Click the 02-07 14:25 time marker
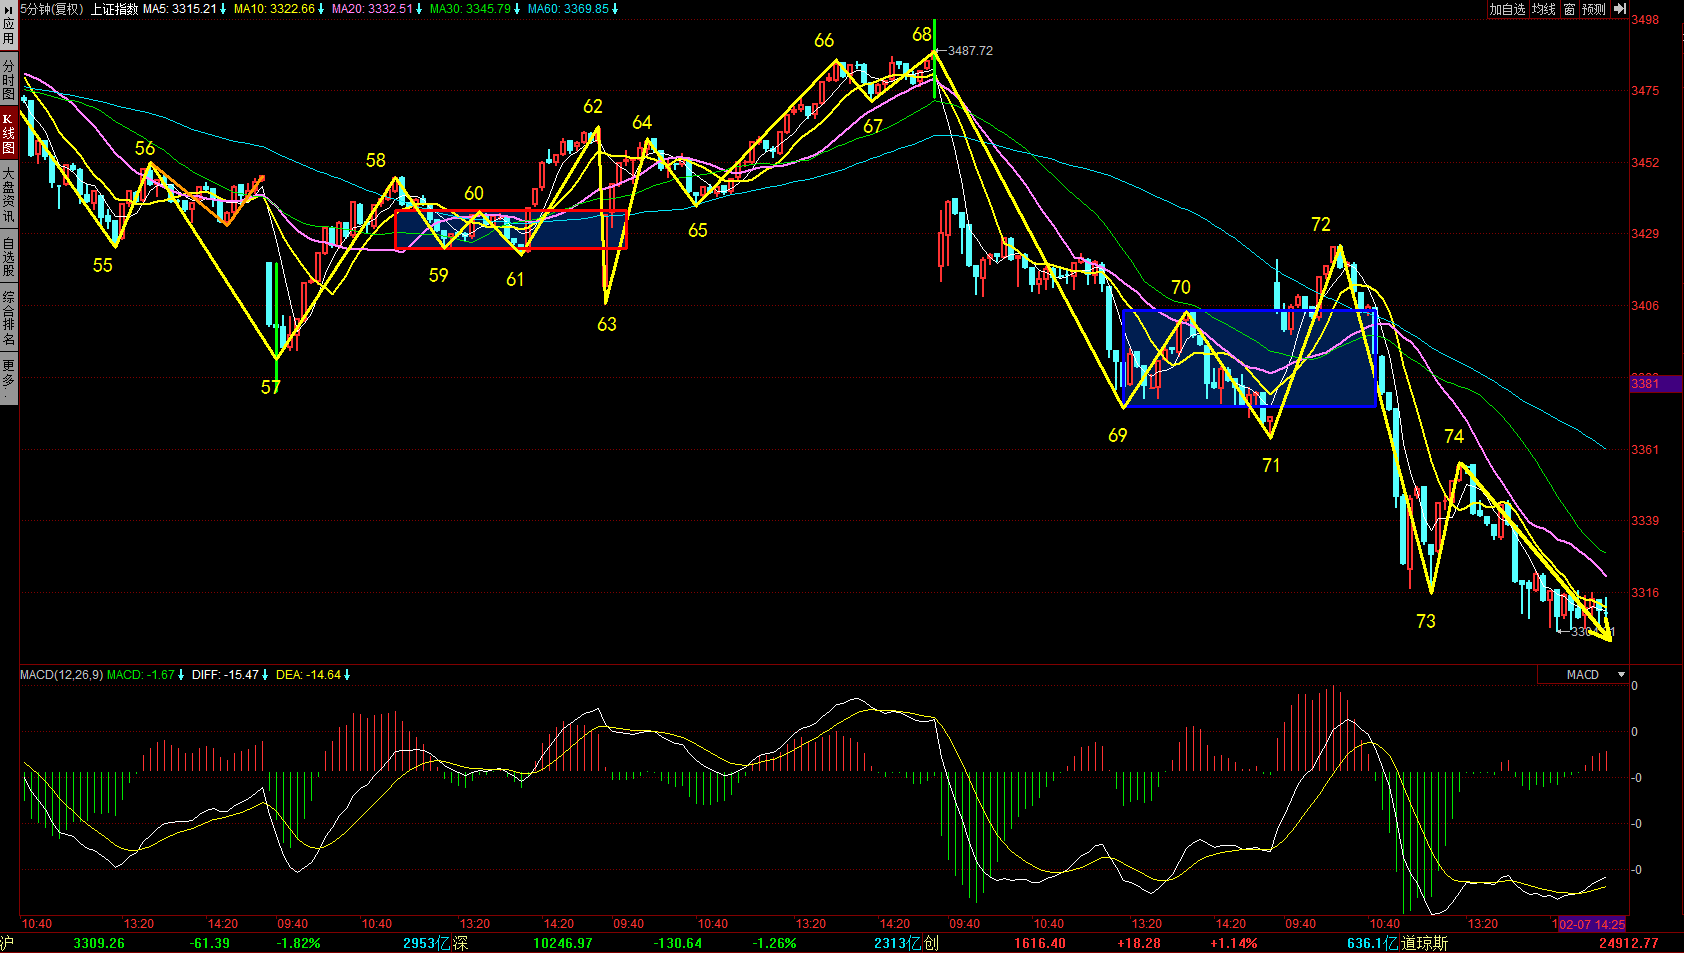 (x=1591, y=924)
